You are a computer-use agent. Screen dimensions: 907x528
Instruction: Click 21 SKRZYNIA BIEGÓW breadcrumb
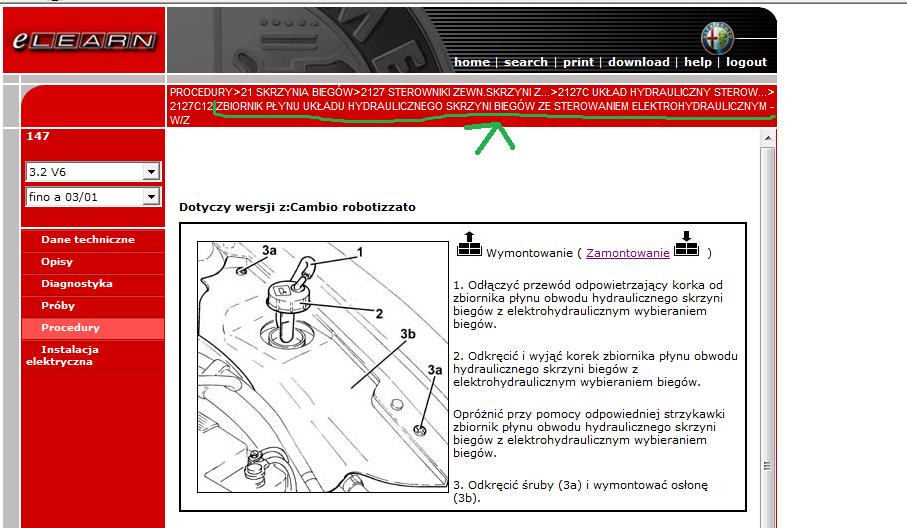pos(297,92)
